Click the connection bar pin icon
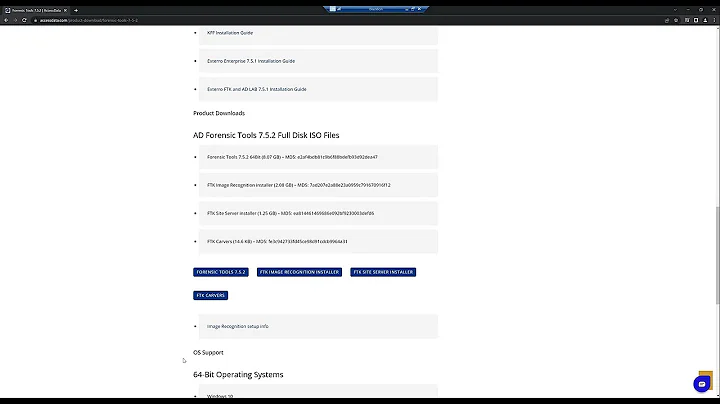 332,9
